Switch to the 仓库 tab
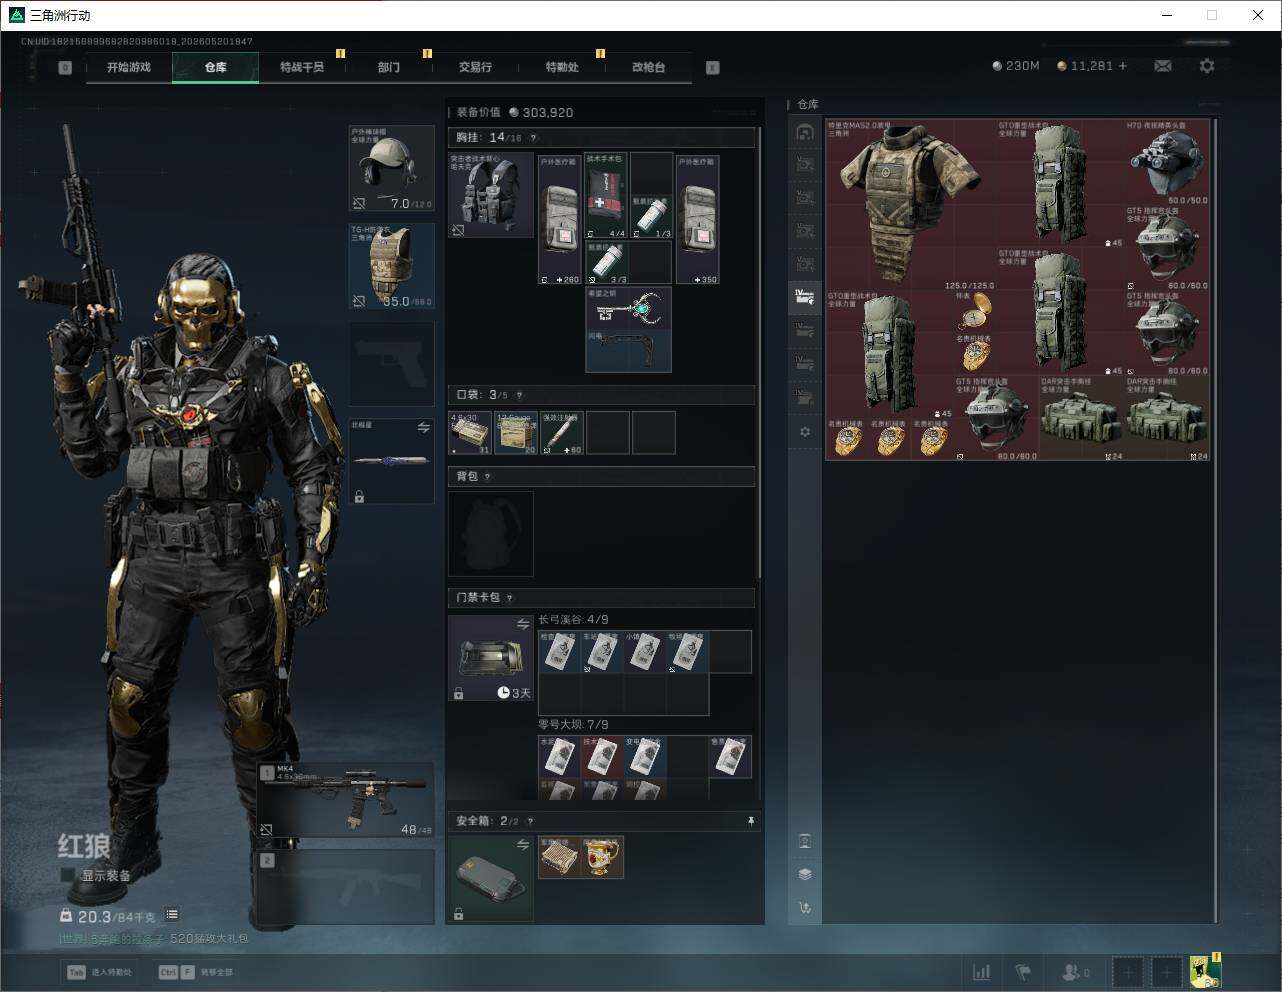This screenshot has width=1282, height=992. (216, 67)
